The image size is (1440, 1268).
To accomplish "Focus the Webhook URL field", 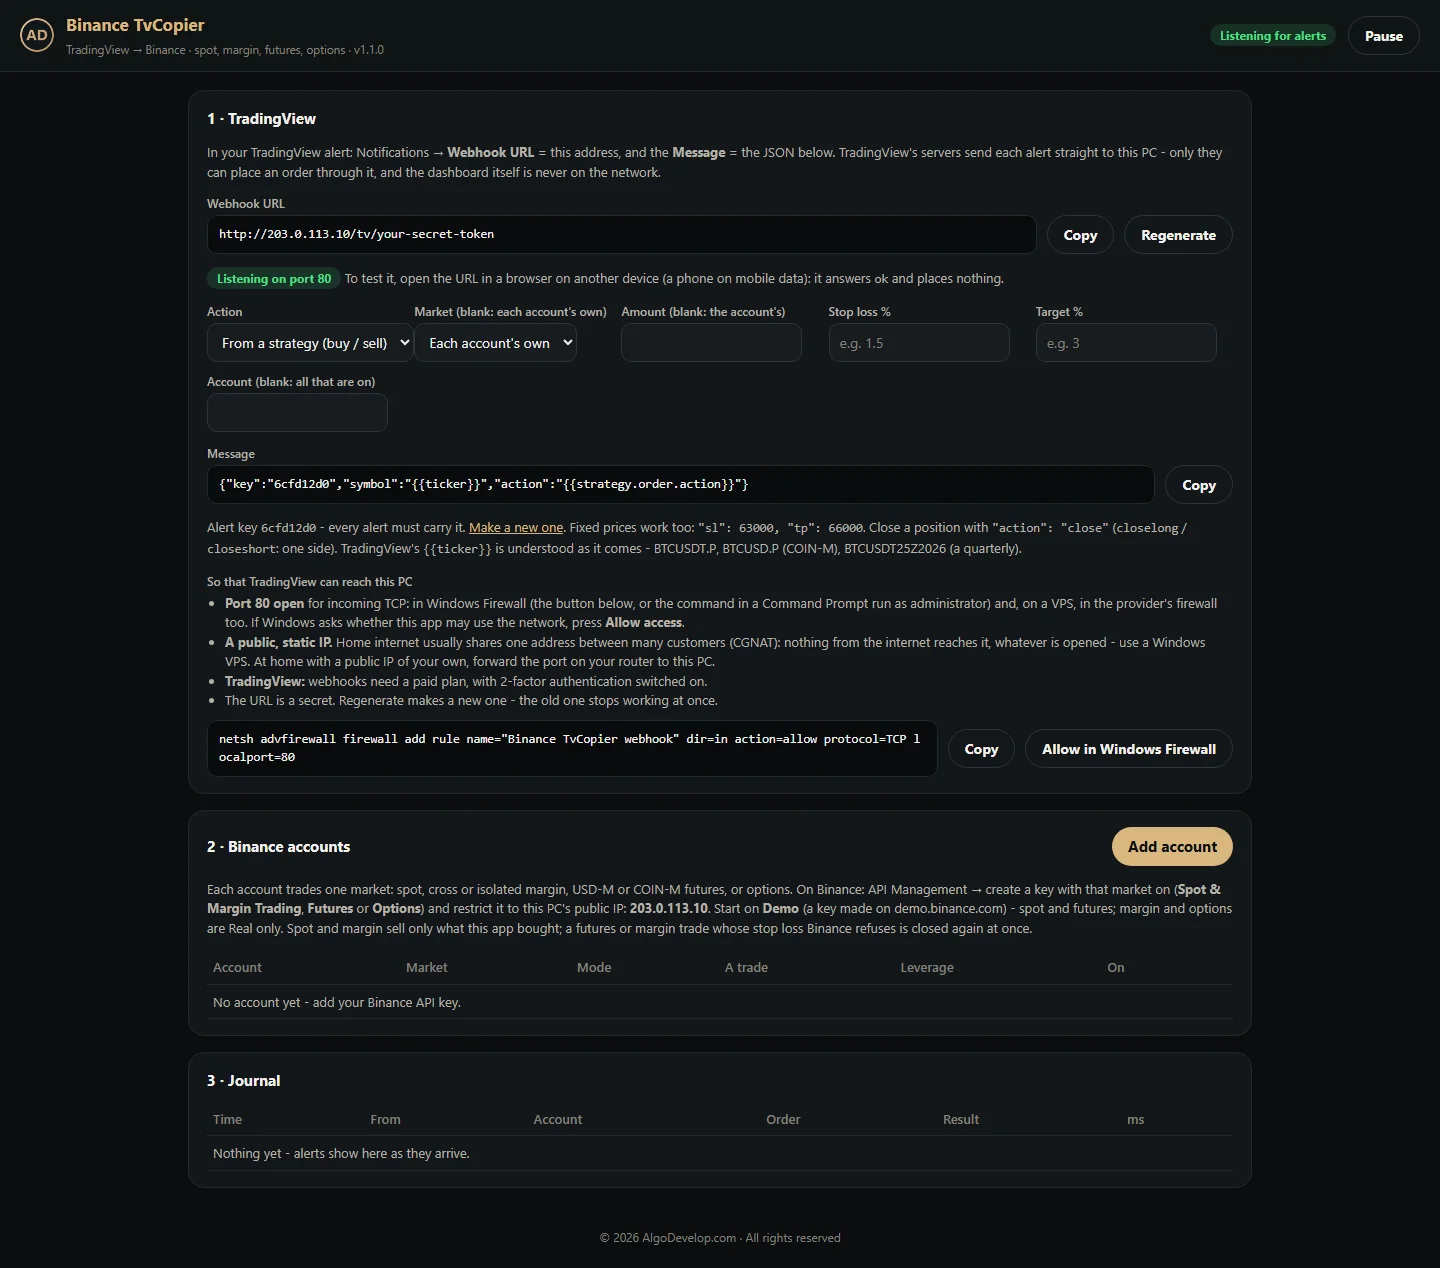I will click(x=621, y=234).
